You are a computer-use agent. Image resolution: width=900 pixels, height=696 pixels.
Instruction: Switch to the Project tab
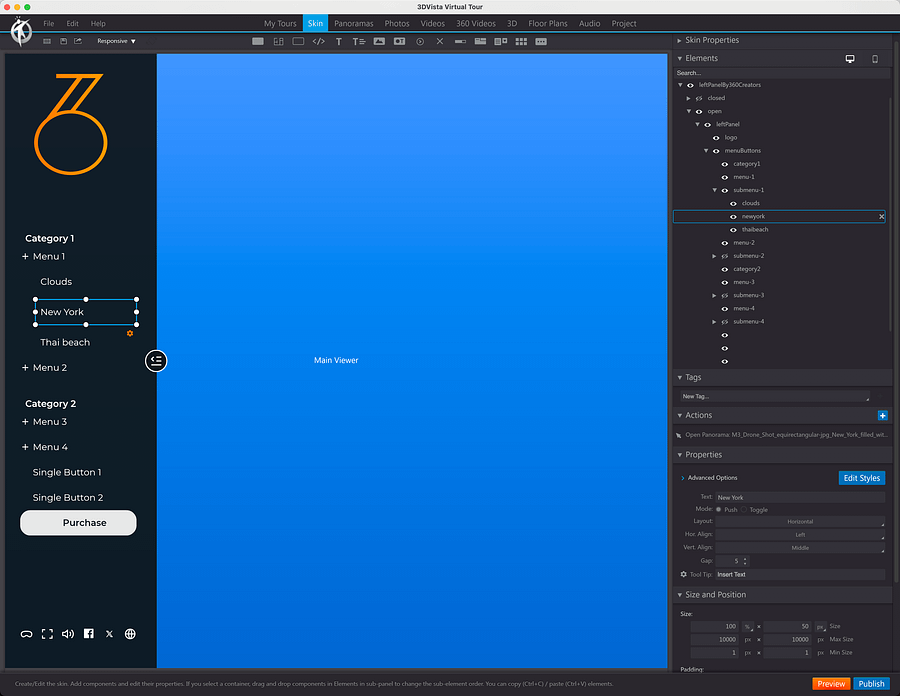(x=624, y=24)
